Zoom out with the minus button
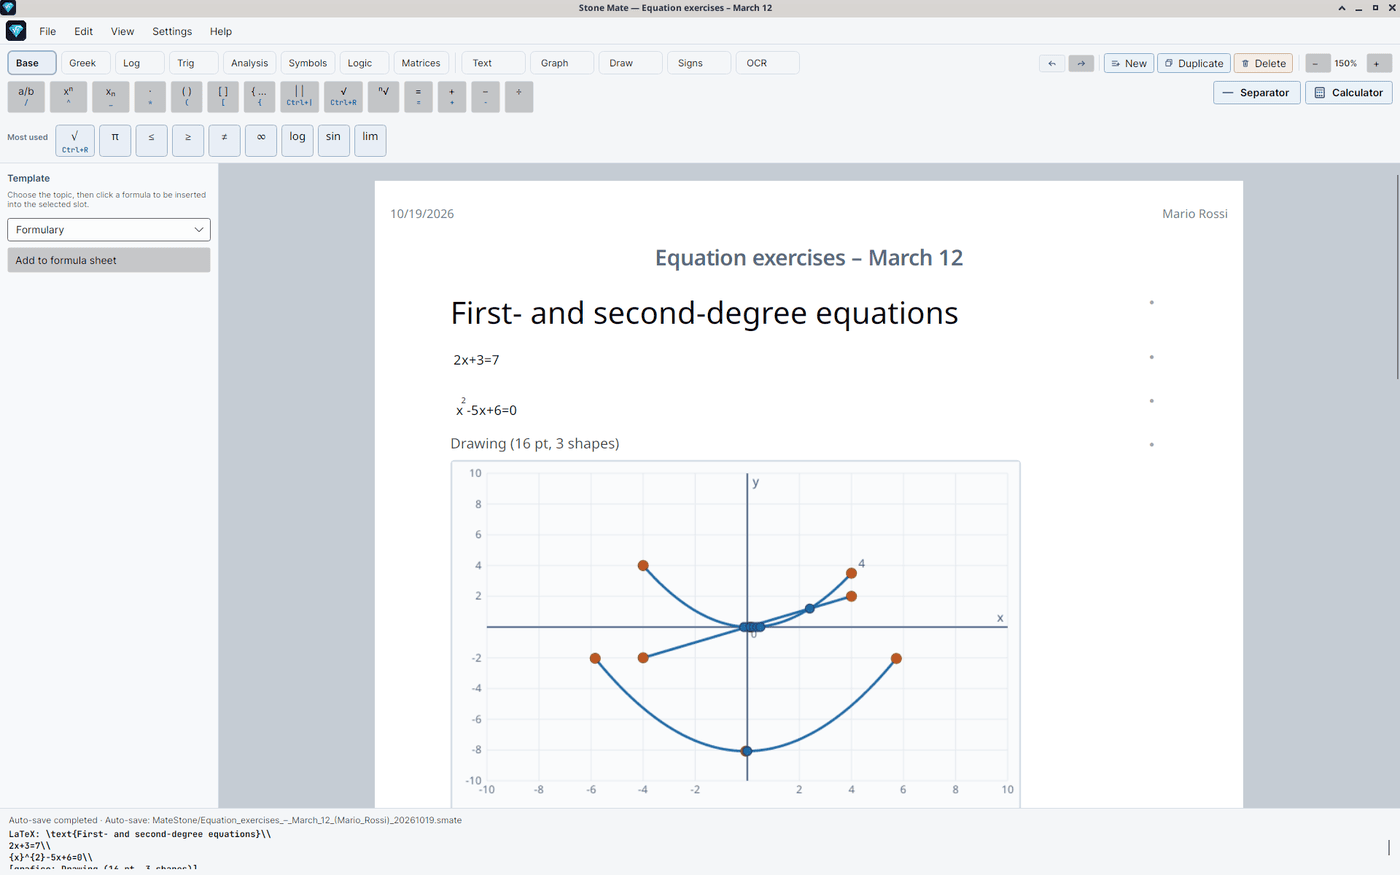The image size is (1400, 875). coord(1316,63)
